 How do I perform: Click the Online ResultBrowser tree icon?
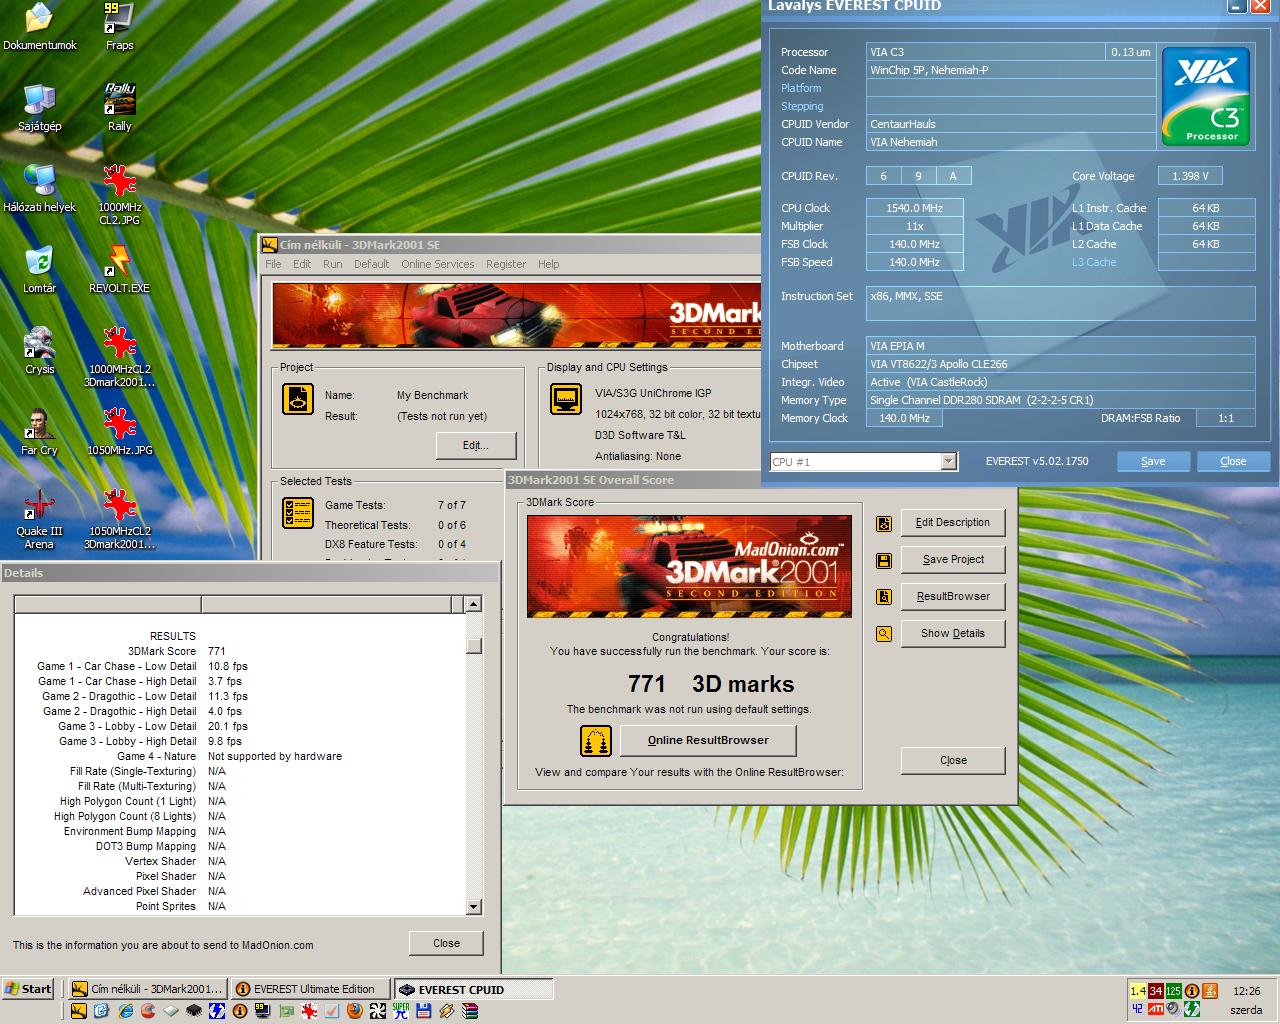(596, 741)
